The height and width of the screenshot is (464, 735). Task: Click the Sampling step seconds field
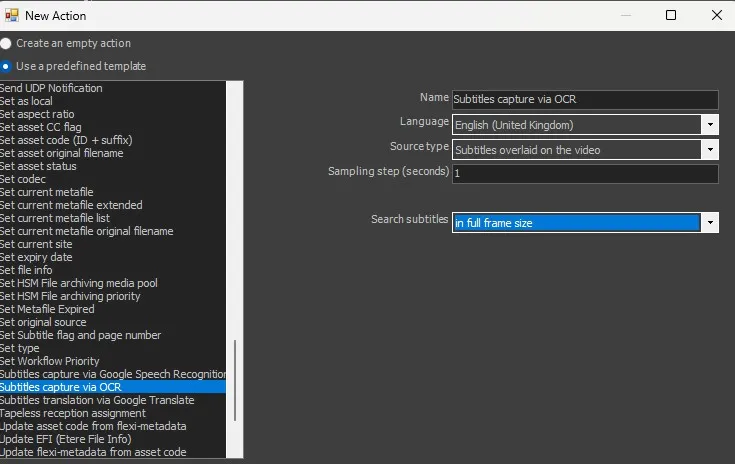point(584,174)
